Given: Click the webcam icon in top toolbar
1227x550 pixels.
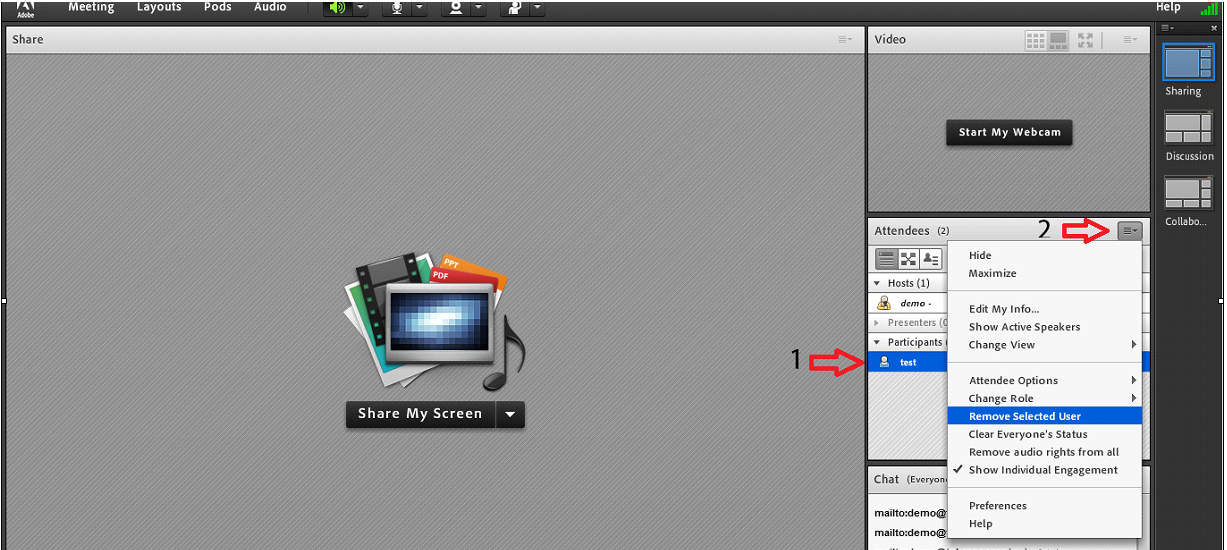Looking at the screenshot, I should pyautogui.click(x=456, y=8).
